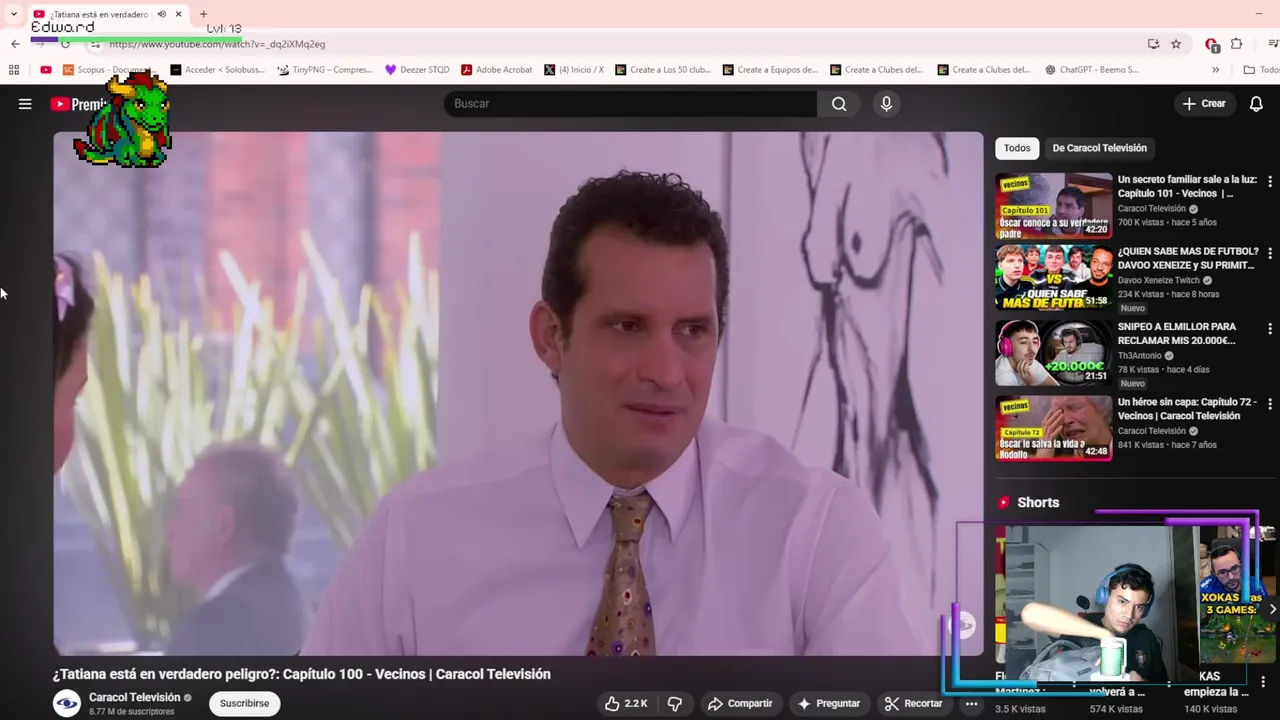Close the '¿Tatiana está en verdadero' tab
This screenshot has width=1280, height=720.
pos(178,14)
